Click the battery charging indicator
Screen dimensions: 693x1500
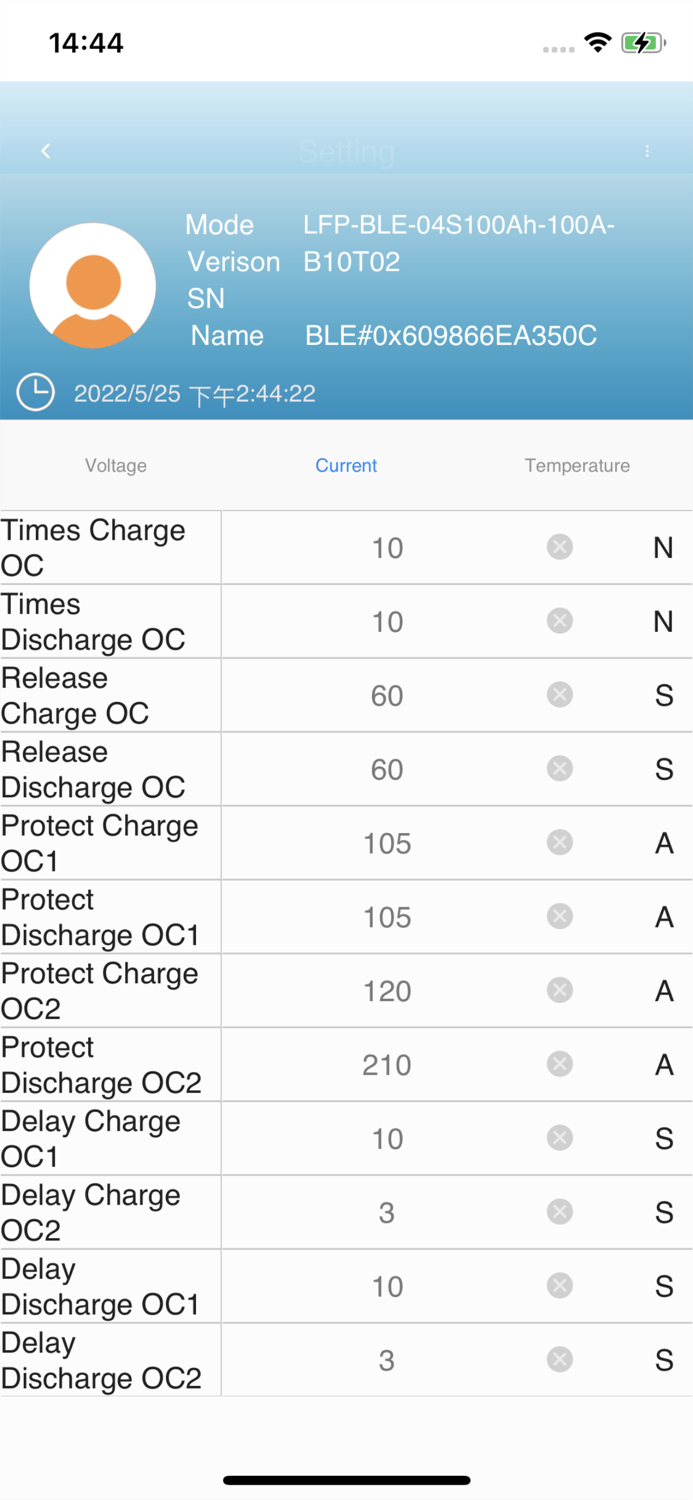pos(641,42)
